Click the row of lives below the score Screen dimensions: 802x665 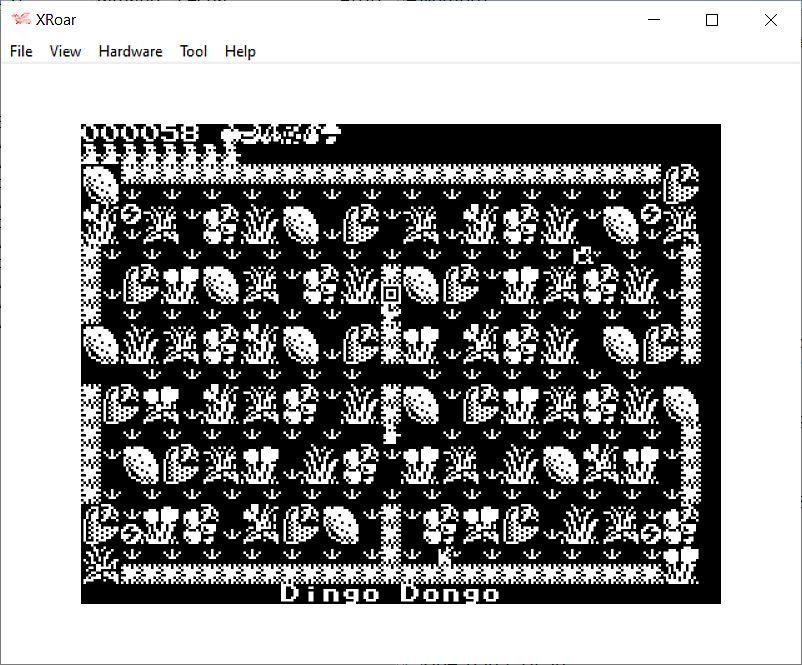tap(160, 155)
